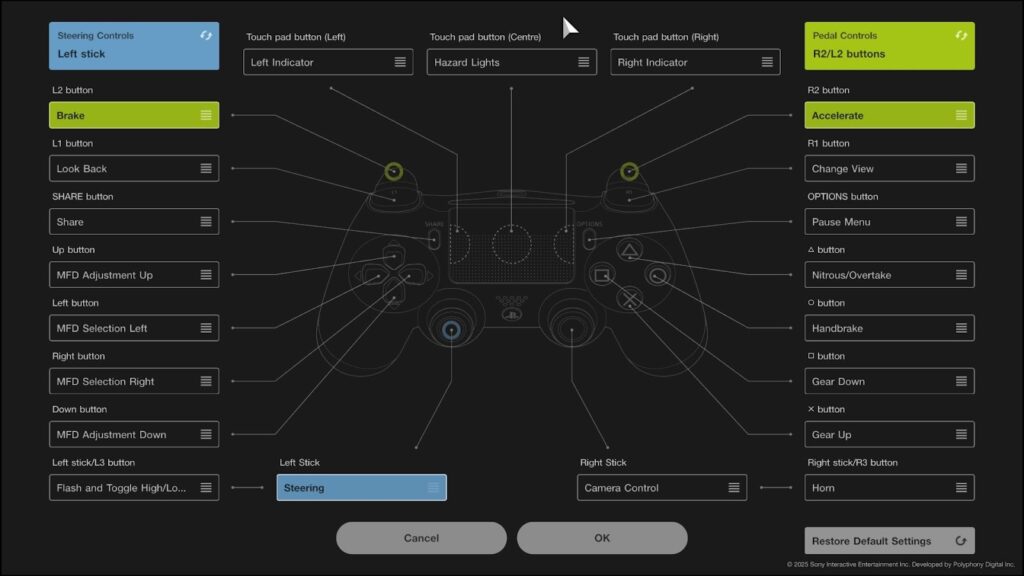Switch Steering Controls from Left stick
Image resolution: width=1024 pixels, height=576 pixels.
click(134, 46)
